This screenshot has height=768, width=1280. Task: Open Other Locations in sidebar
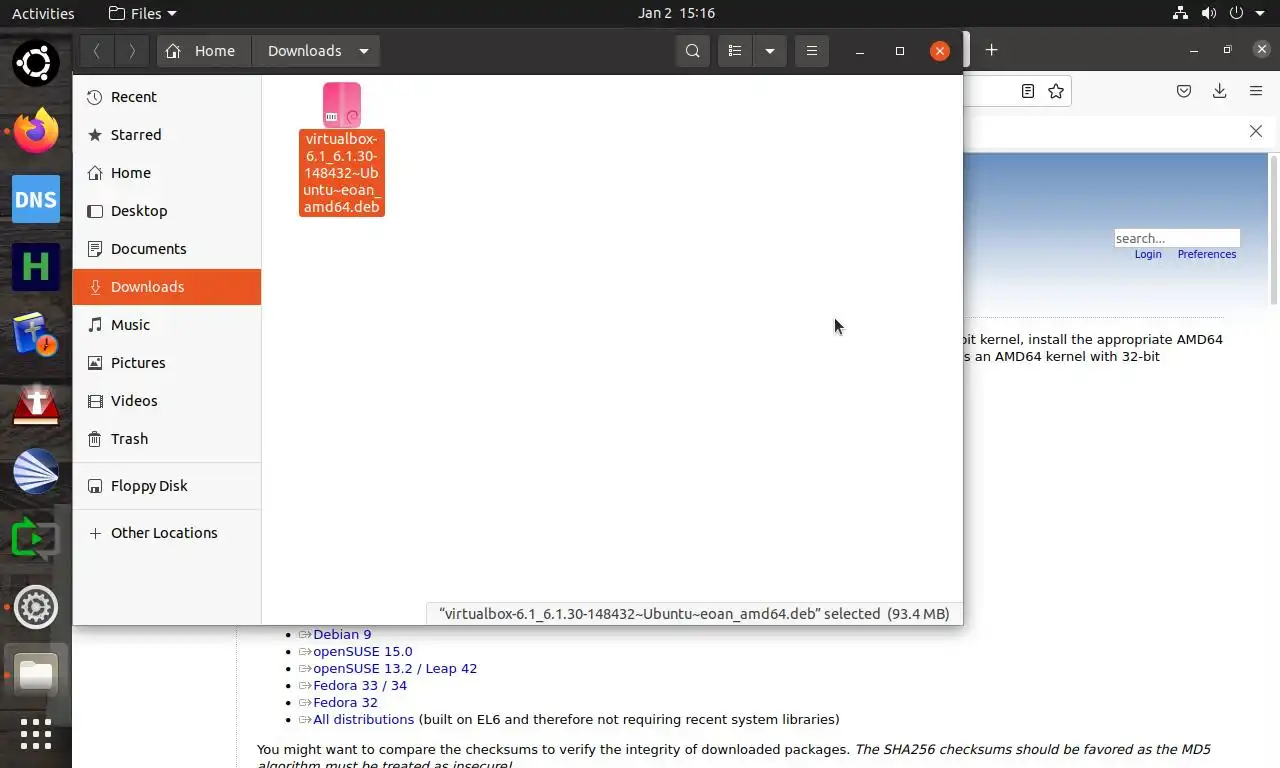click(167, 533)
